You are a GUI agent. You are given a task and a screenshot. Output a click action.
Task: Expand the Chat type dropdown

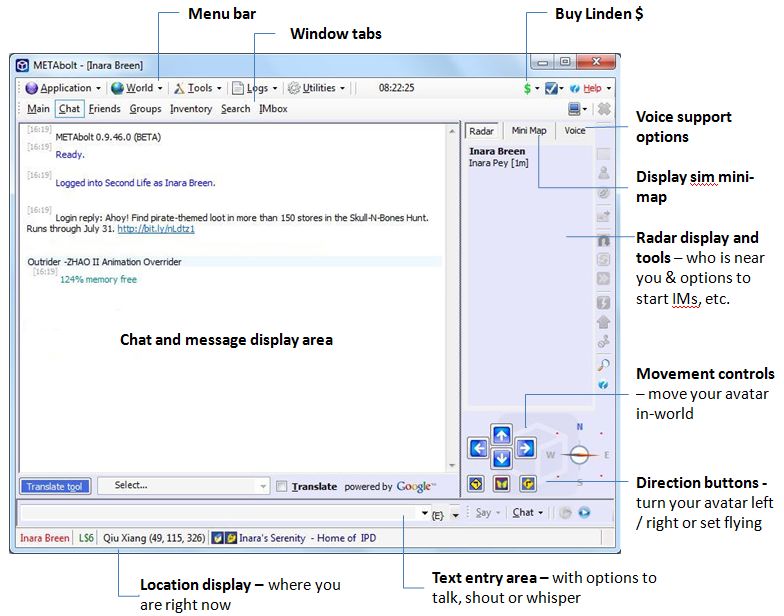(527, 513)
